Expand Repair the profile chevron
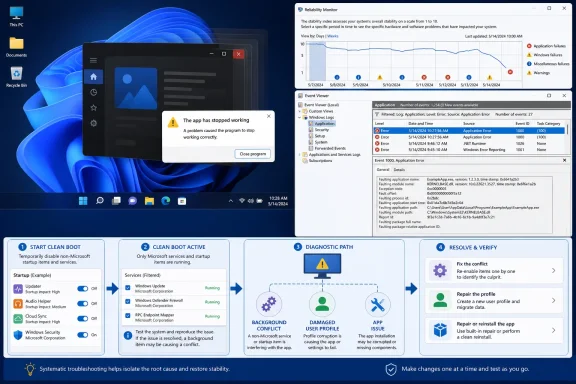This screenshot has width=576, height=384. [x=554, y=301]
